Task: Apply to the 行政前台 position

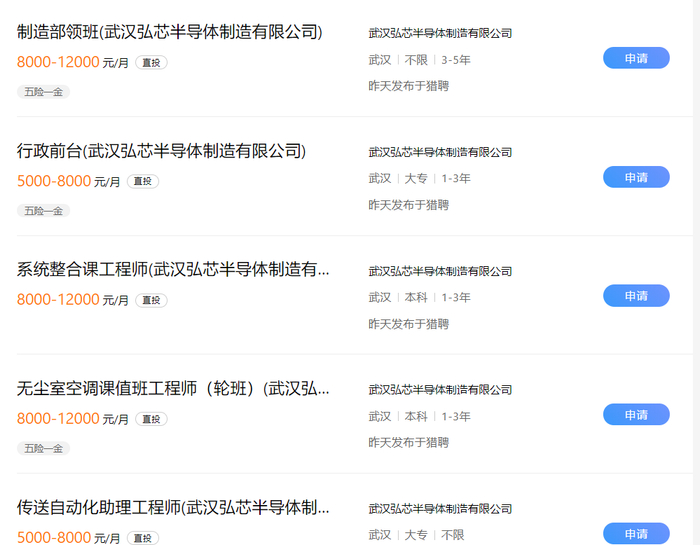Action: [636, 177]
